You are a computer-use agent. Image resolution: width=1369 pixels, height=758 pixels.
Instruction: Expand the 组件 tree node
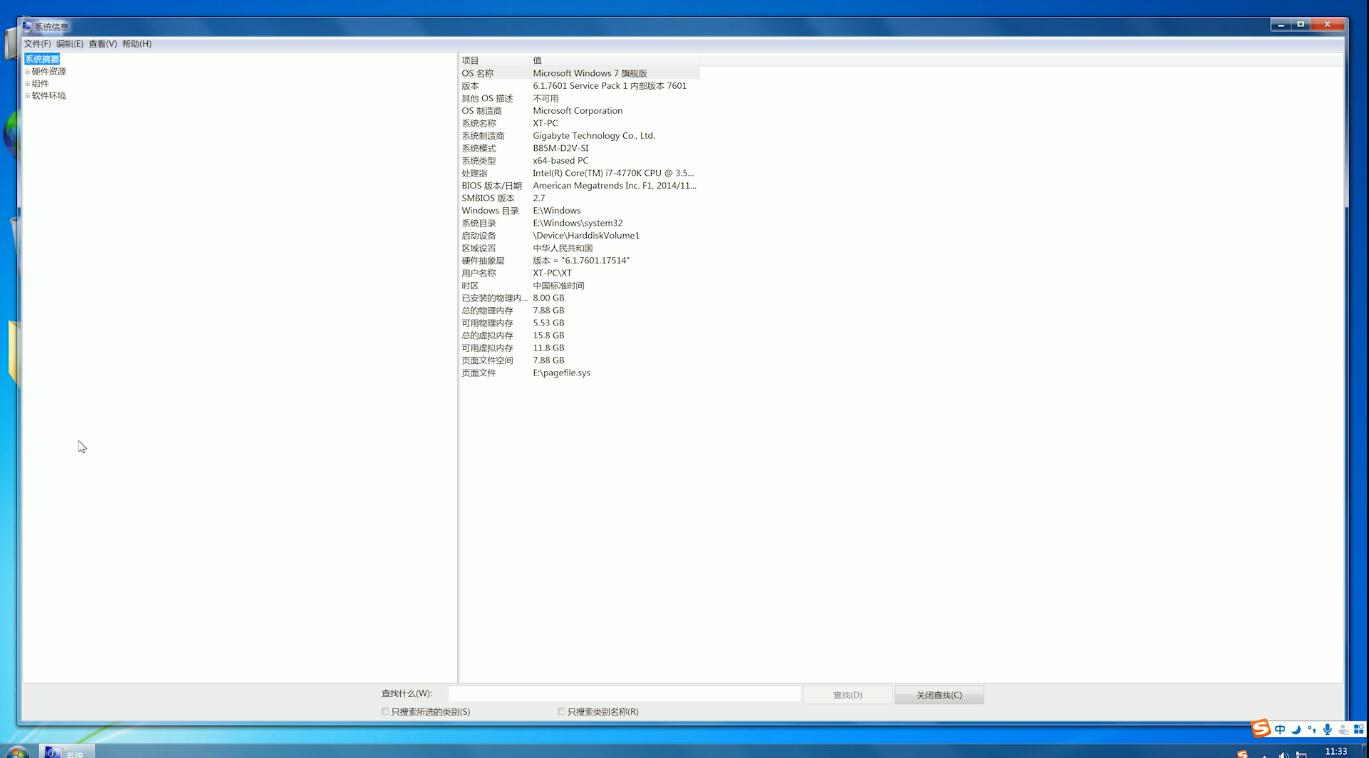coord(28,84)
